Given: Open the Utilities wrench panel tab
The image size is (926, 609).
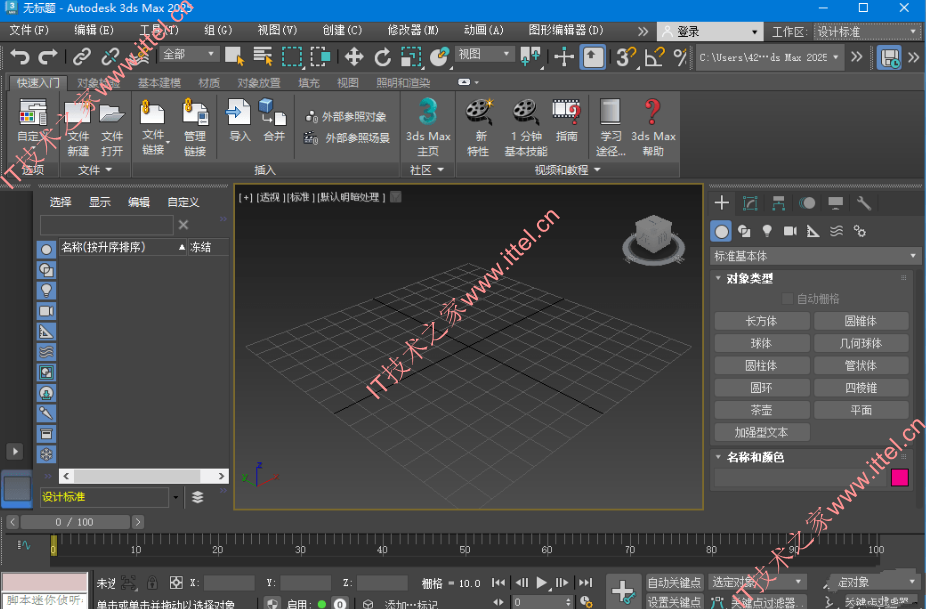Looking at the screenshot, I should coord(863,203).
